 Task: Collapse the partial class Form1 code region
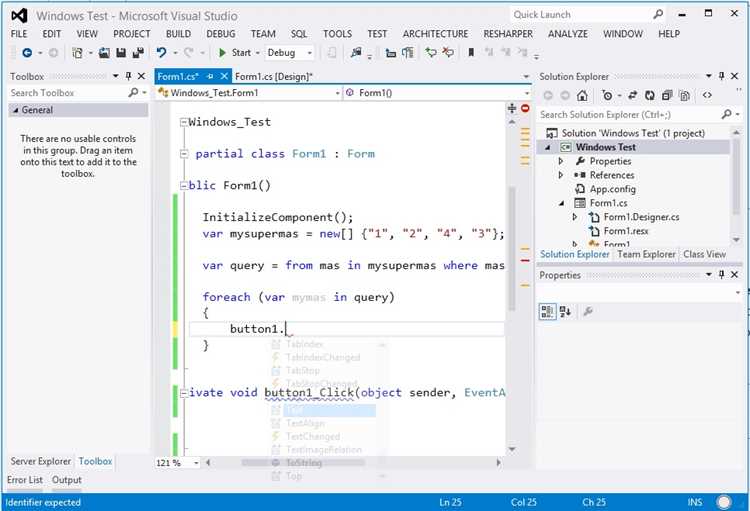184,154
